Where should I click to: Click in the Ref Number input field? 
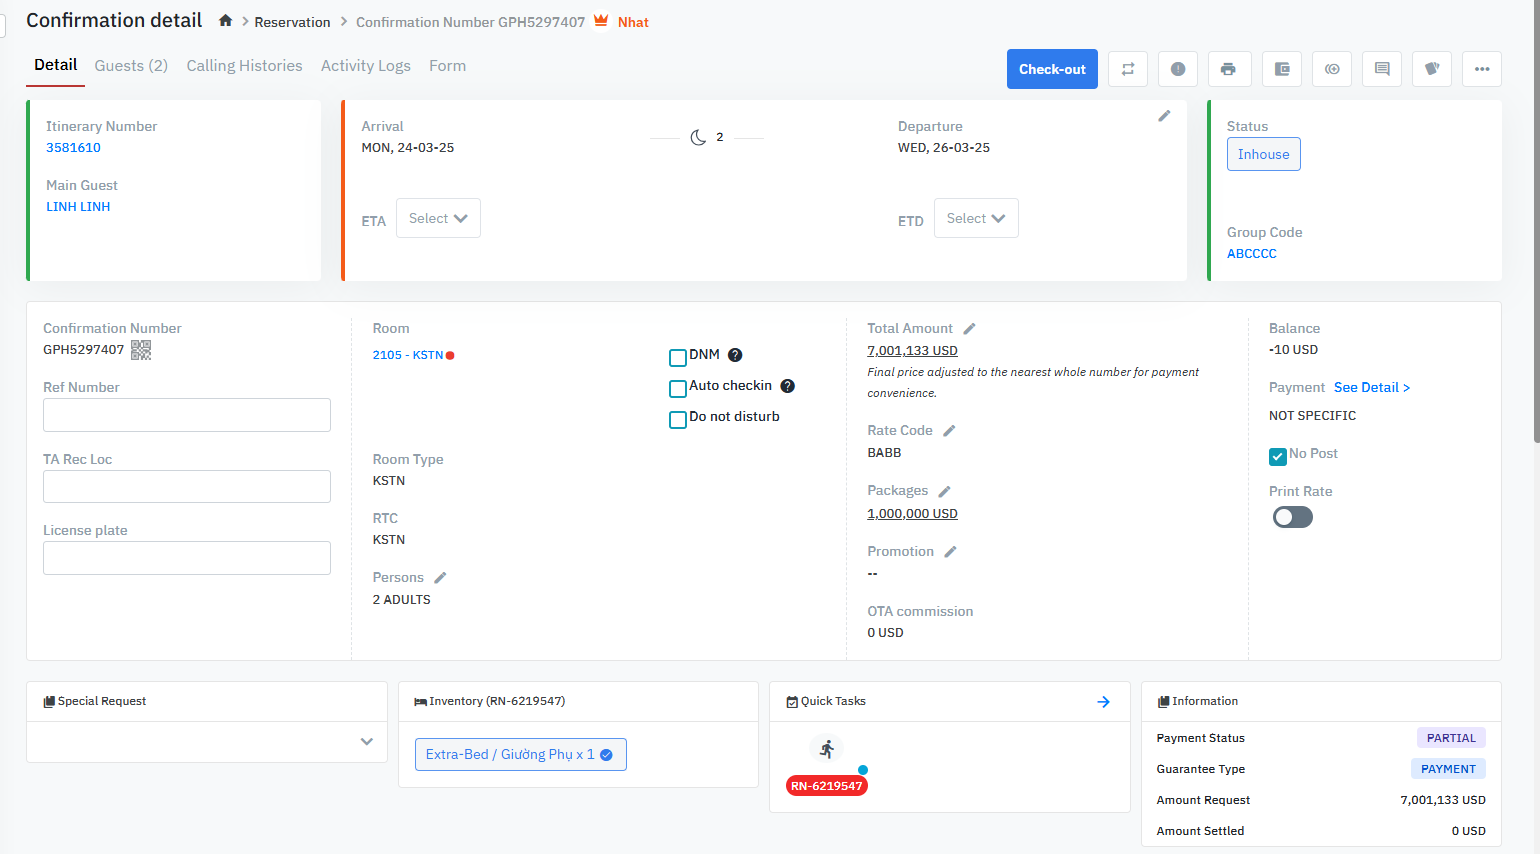(187, 415)
